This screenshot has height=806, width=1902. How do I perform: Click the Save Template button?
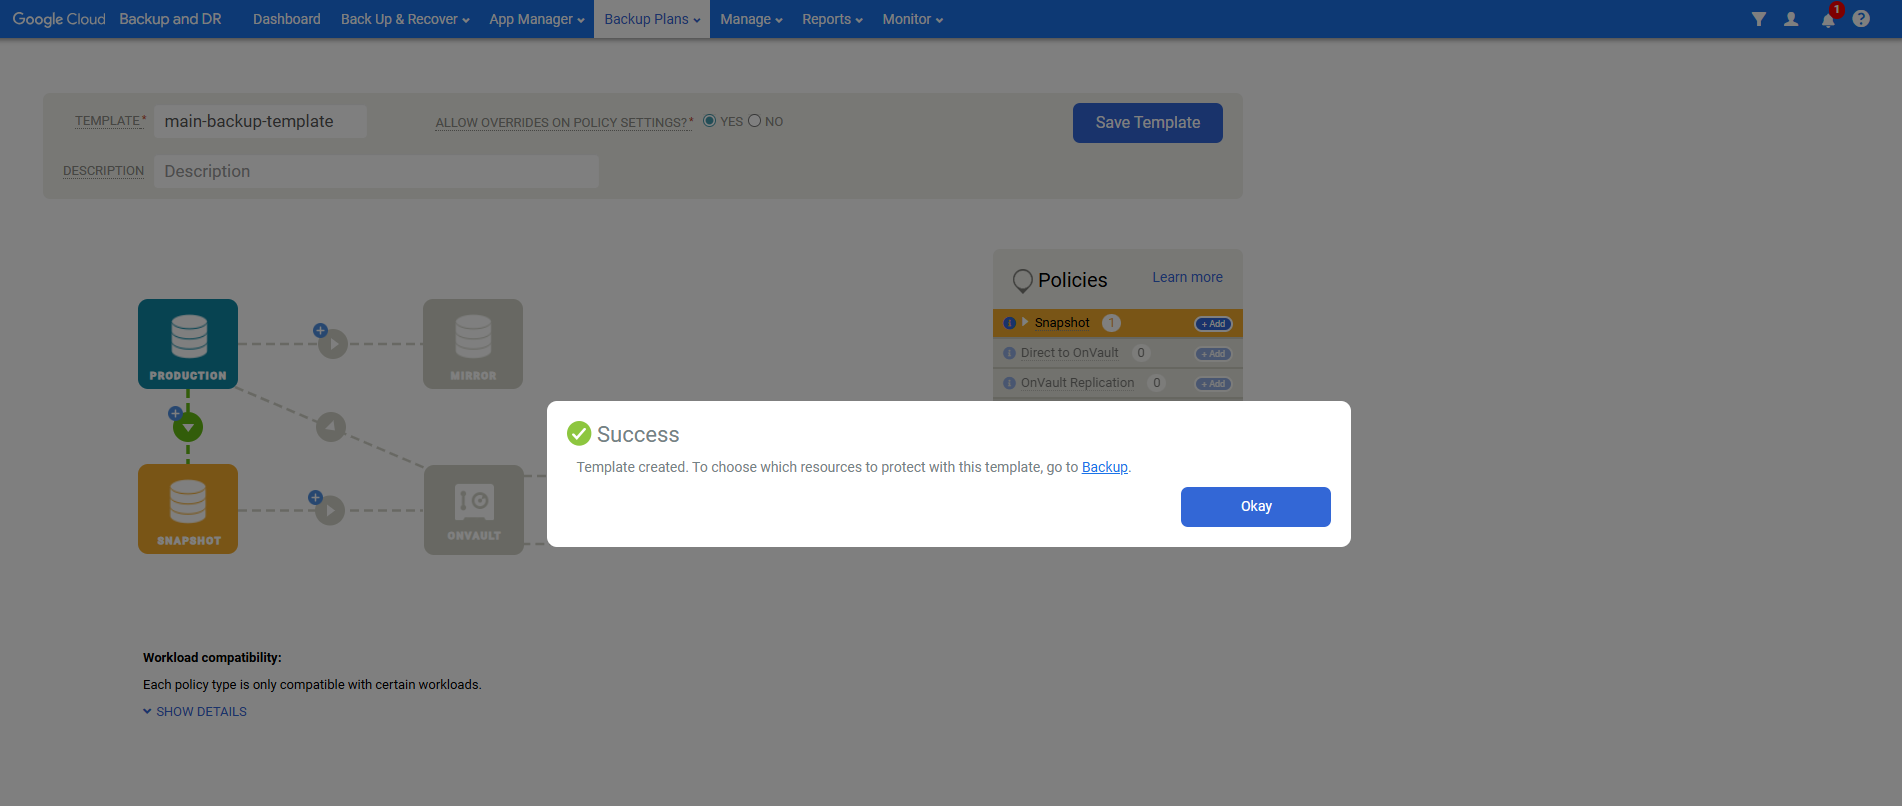[1148, 123]
